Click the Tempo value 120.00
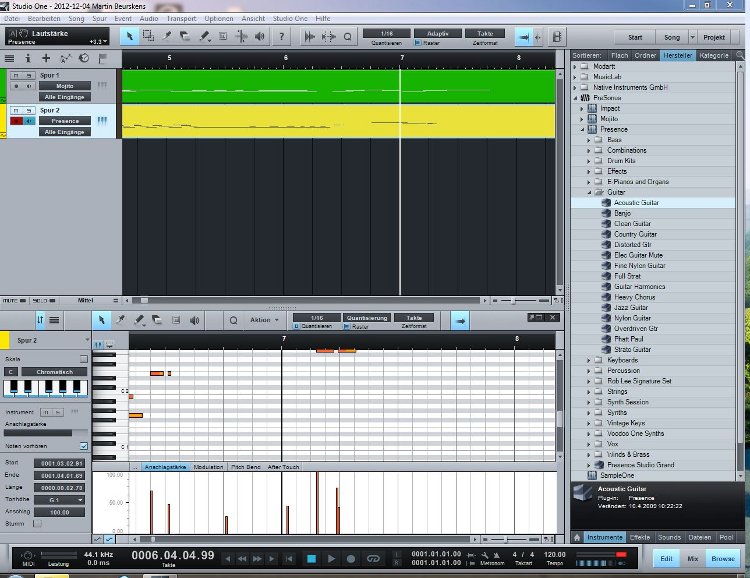The width and height of the screenshot is (750, 578). (x=554, y=555)
